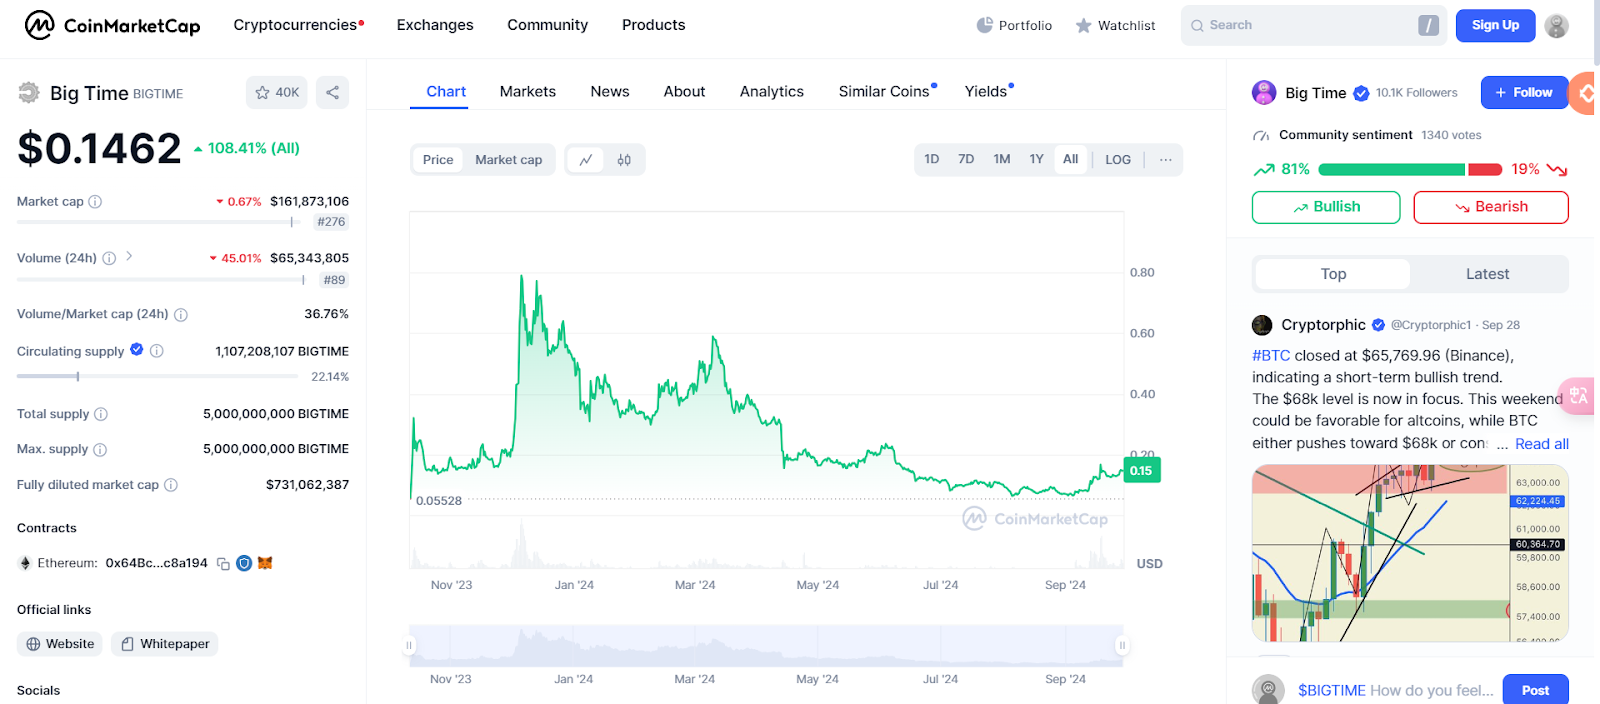Click the shield icon next to contract

click(244, 563)
